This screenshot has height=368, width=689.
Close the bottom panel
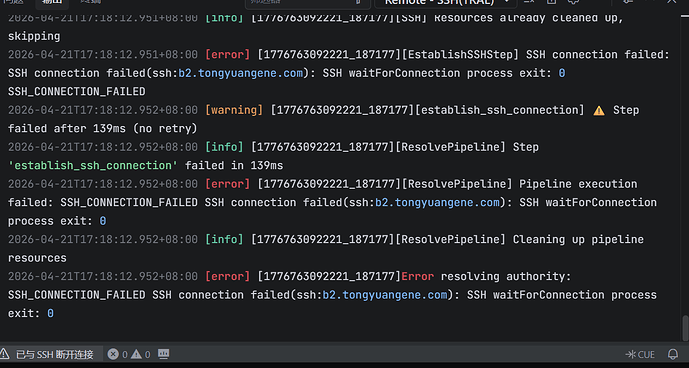coord(672,2)
